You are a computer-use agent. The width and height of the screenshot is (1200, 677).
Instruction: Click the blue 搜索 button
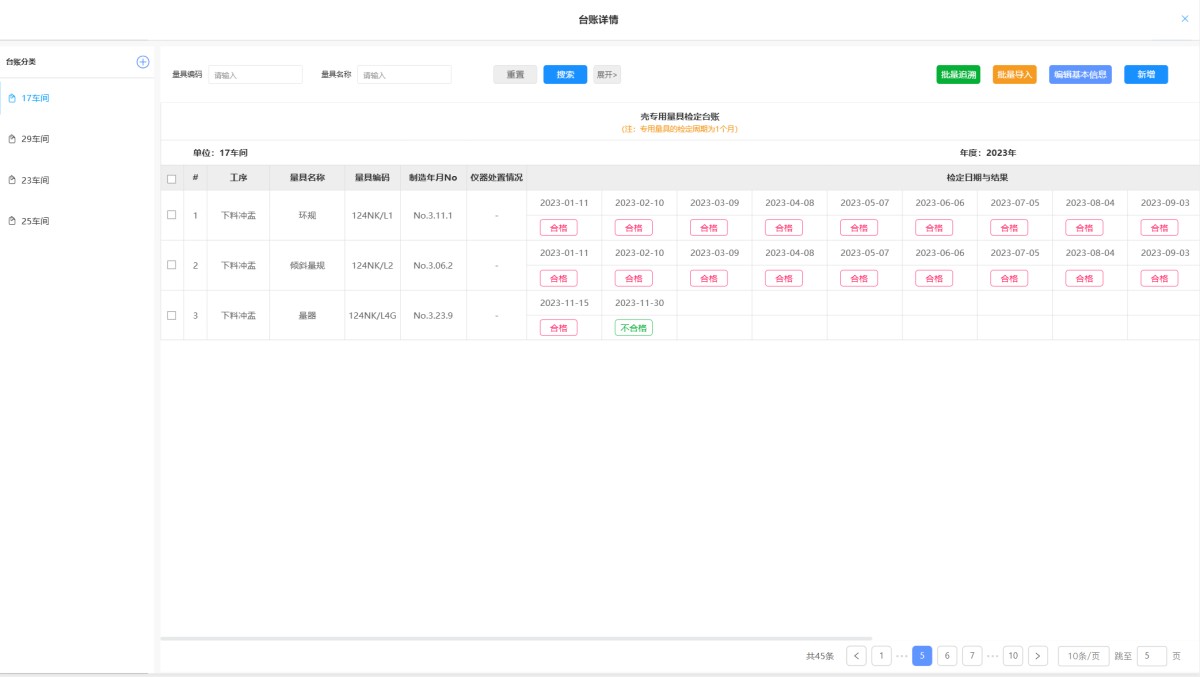[565, 75]
